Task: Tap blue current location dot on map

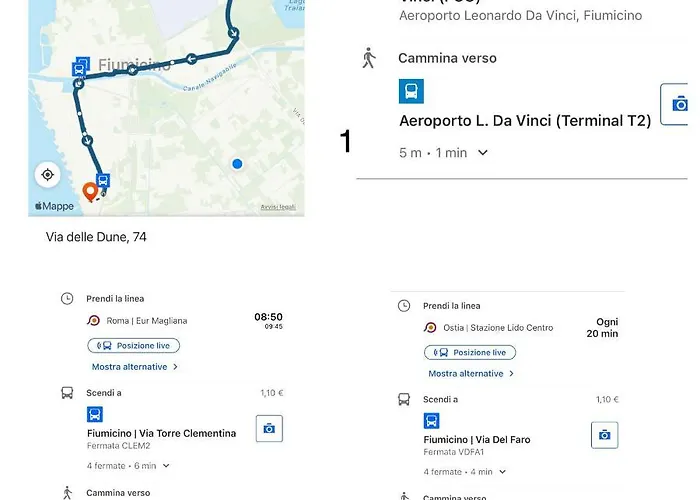Action: [237, 163]
